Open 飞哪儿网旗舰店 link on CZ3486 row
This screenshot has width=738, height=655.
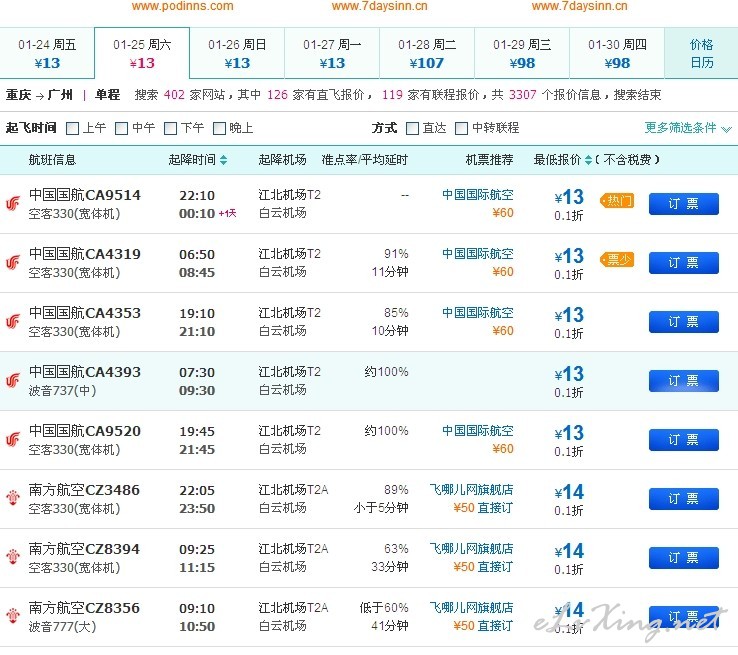pyautogui.click(x=471, y=490)
